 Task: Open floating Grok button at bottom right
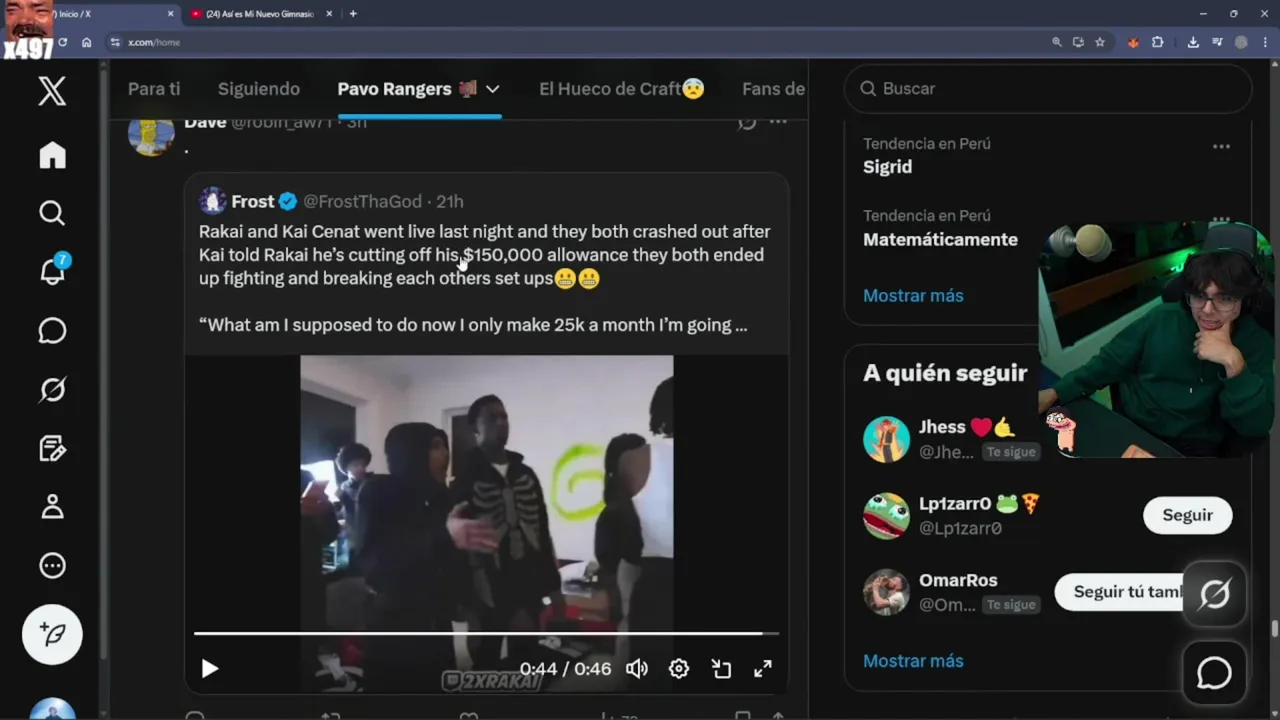tap(1214, 595)
